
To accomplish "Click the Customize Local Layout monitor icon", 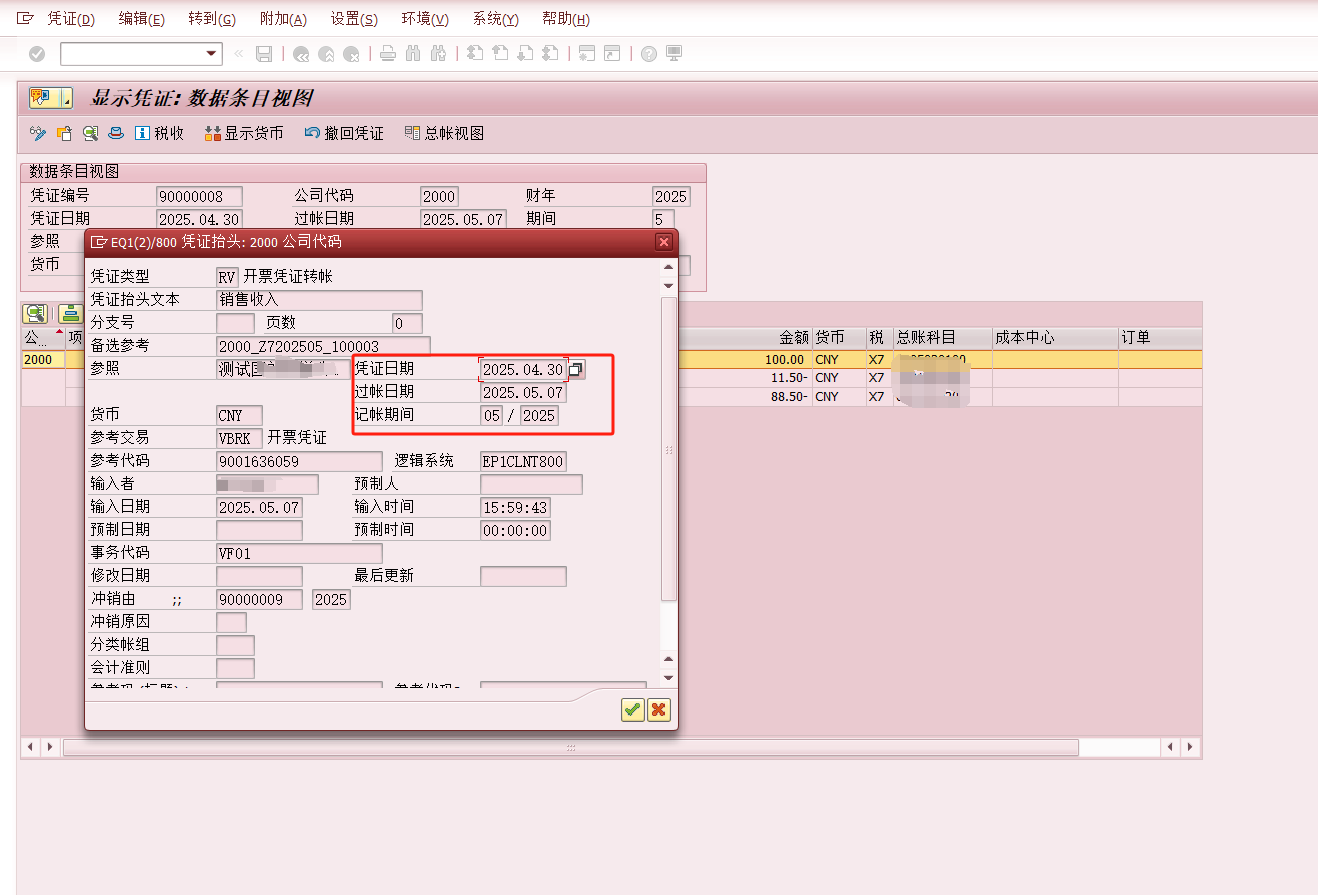I will (674, 54).
